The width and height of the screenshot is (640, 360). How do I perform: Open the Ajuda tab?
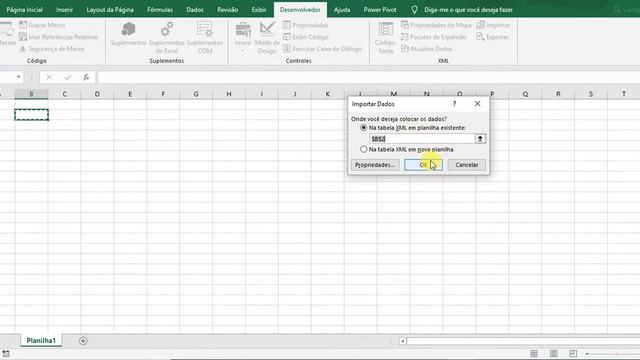342,9
